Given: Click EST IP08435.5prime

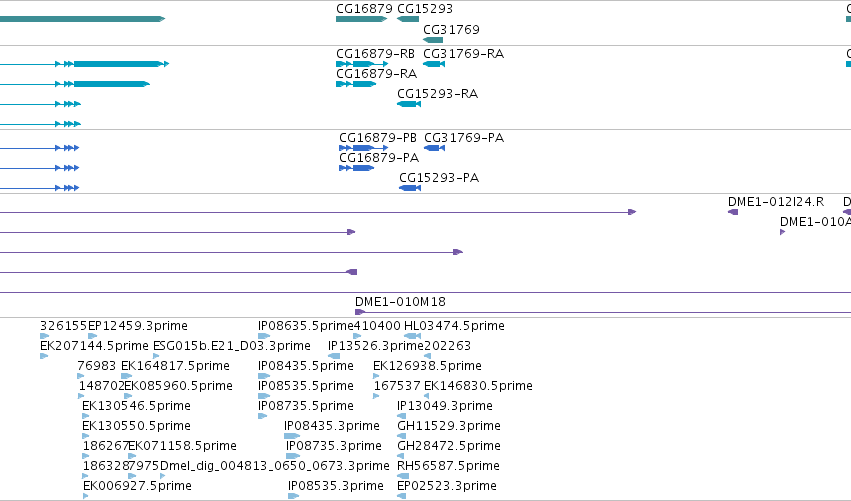Looking at the screenshot, I should coord(306,366).
